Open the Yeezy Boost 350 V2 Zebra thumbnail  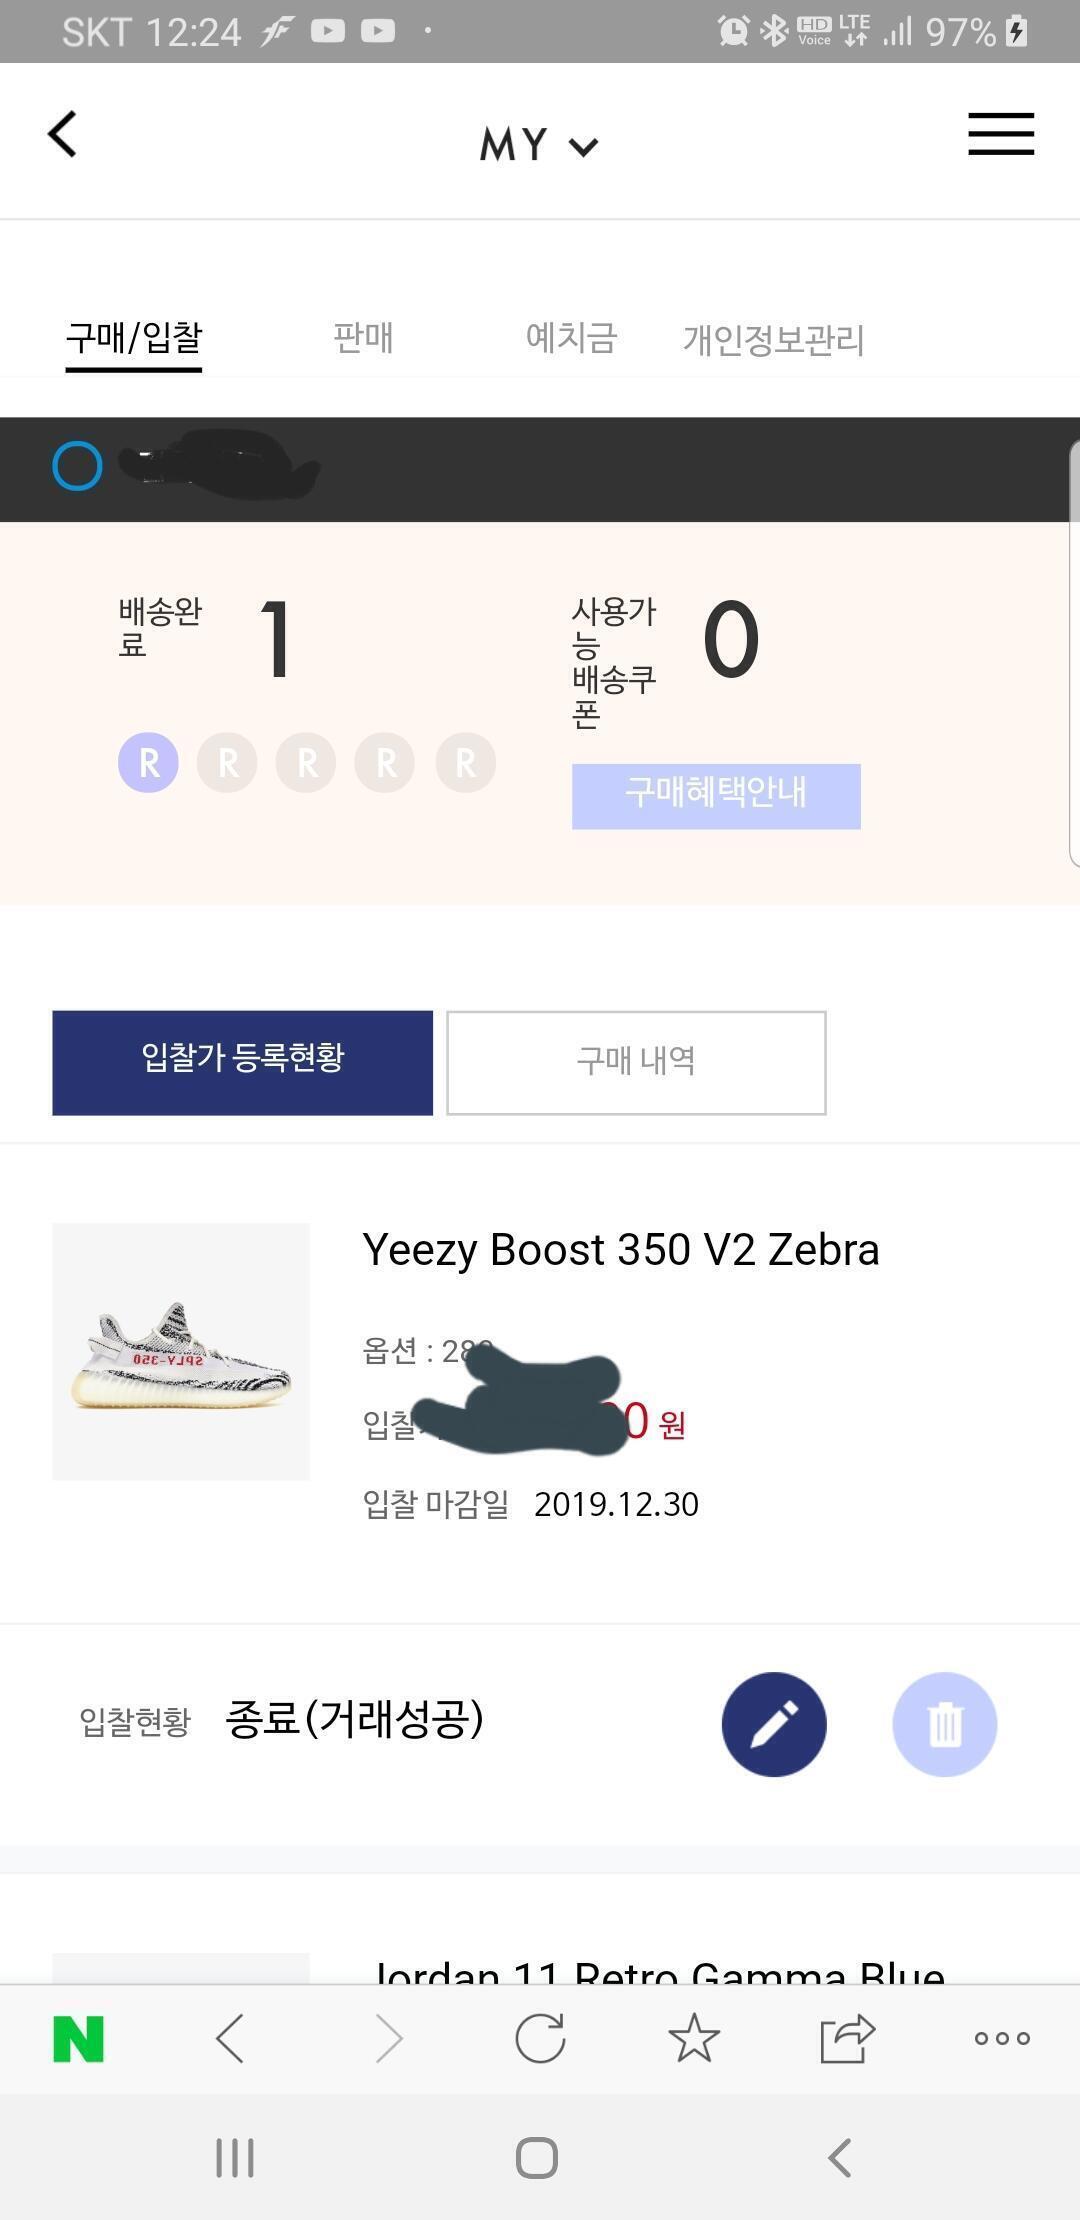[x=181, y=1351]
